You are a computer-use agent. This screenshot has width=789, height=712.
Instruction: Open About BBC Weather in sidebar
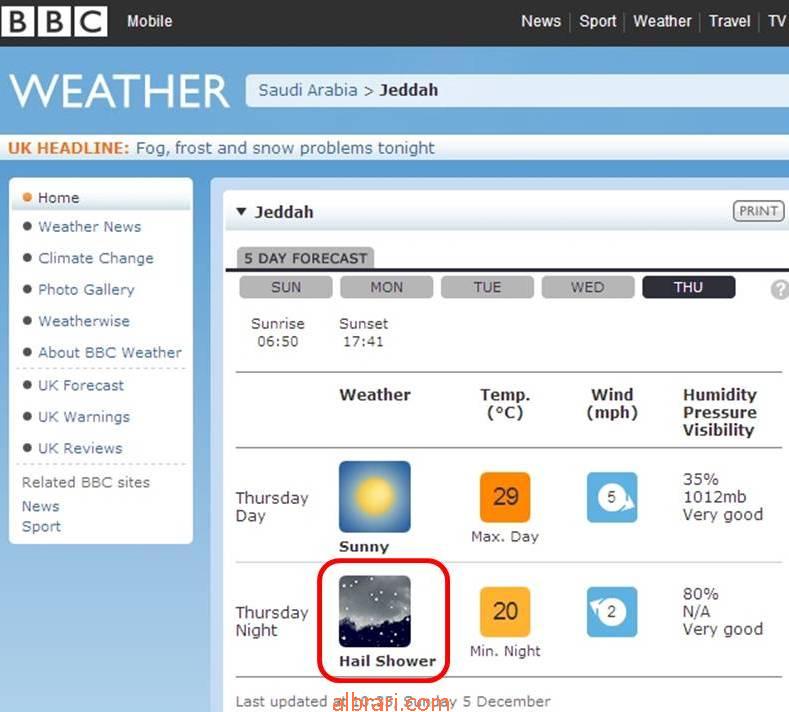(110, 352)
